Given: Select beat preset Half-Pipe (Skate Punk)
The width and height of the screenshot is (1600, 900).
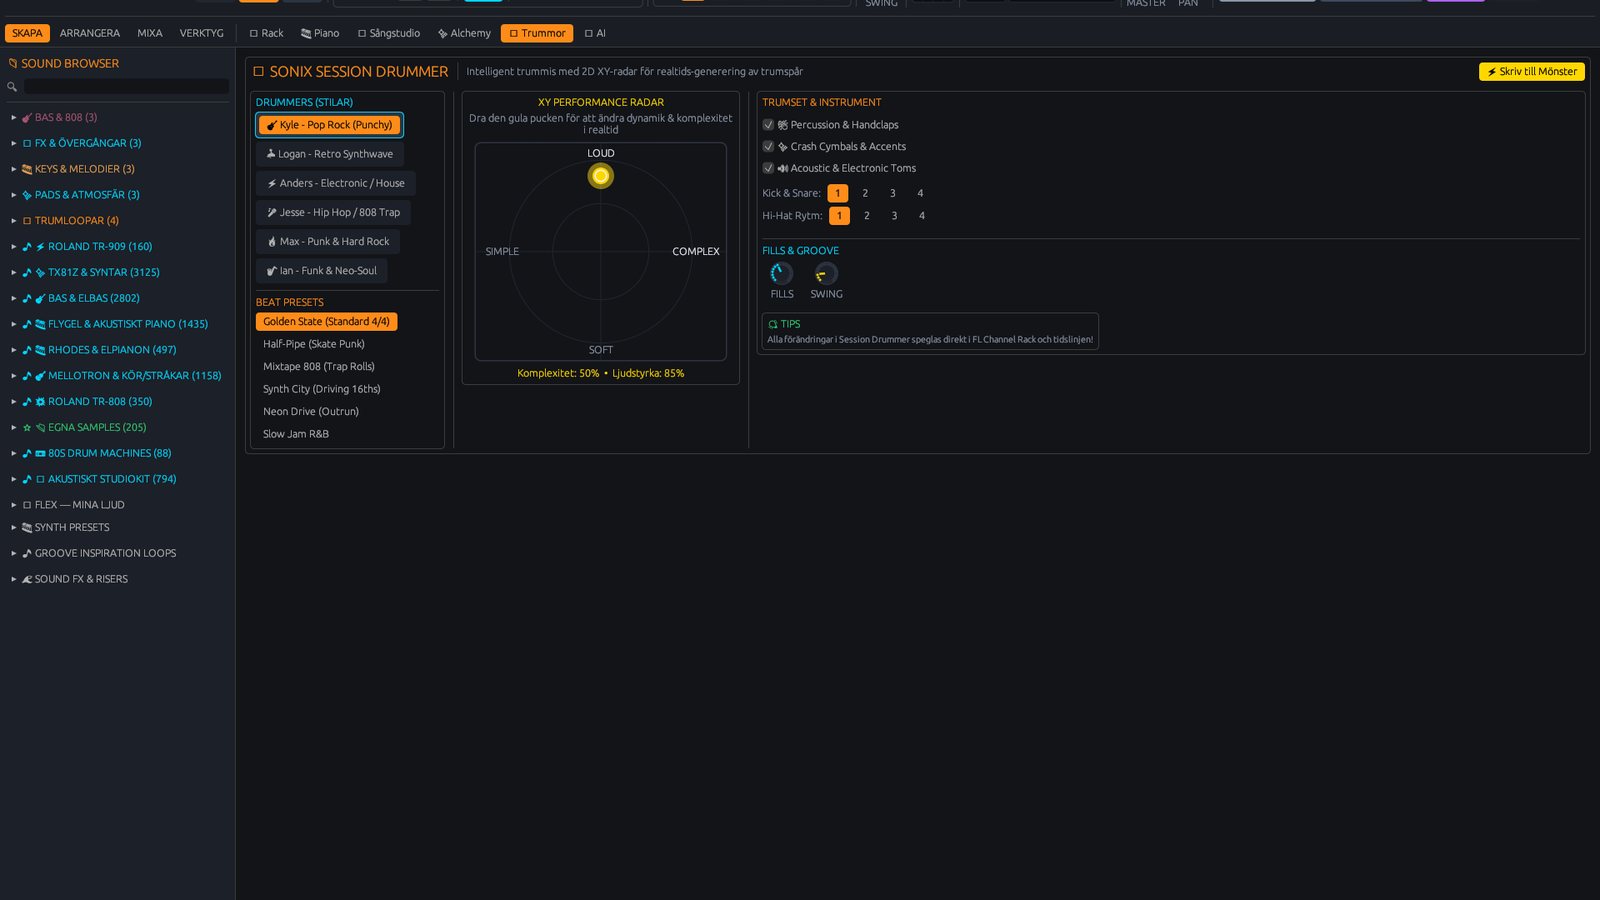Looking at the screenshot, I should [314, 344].
